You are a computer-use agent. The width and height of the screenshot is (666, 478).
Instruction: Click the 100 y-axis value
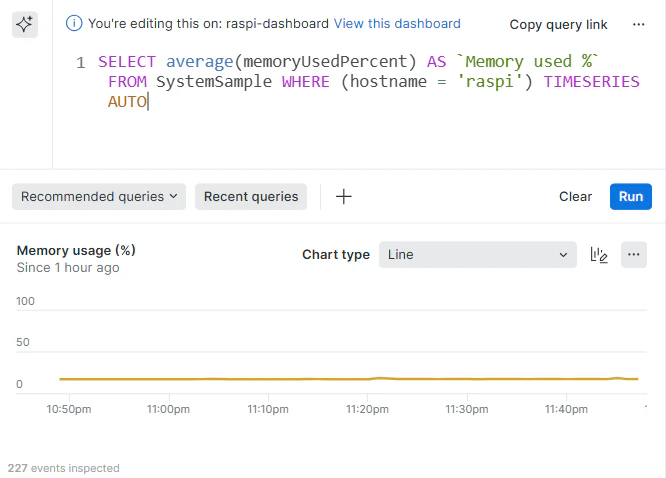tap(25, 301)
